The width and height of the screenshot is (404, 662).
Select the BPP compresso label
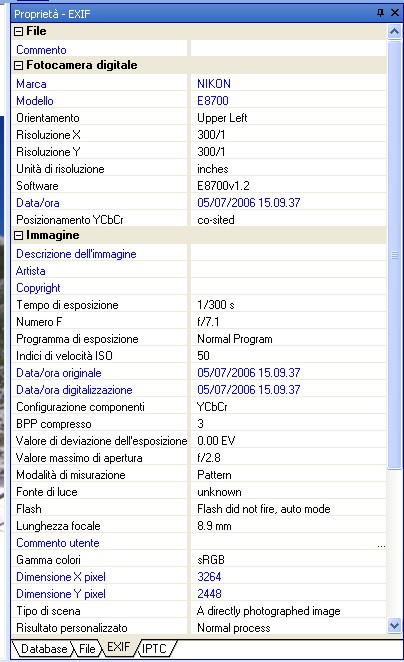click(54, 424)
